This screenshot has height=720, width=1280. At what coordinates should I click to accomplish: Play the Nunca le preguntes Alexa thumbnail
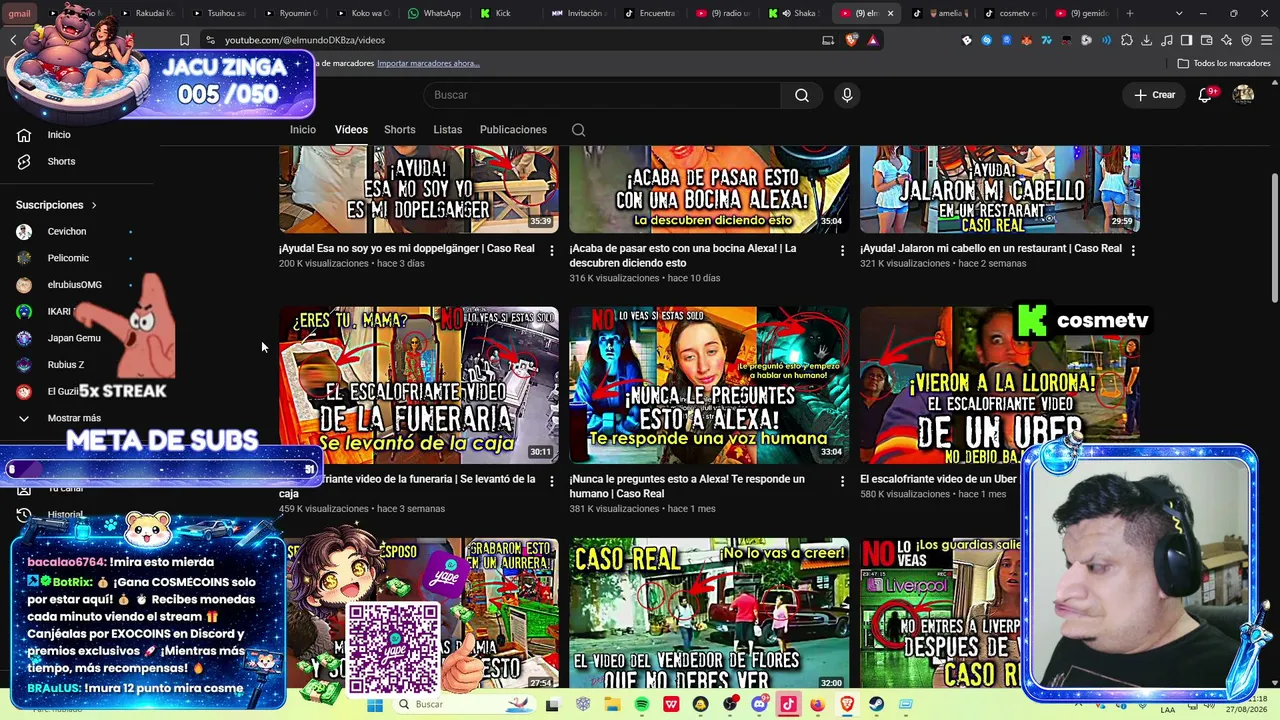pyautogui.click(x=709, y=385)
